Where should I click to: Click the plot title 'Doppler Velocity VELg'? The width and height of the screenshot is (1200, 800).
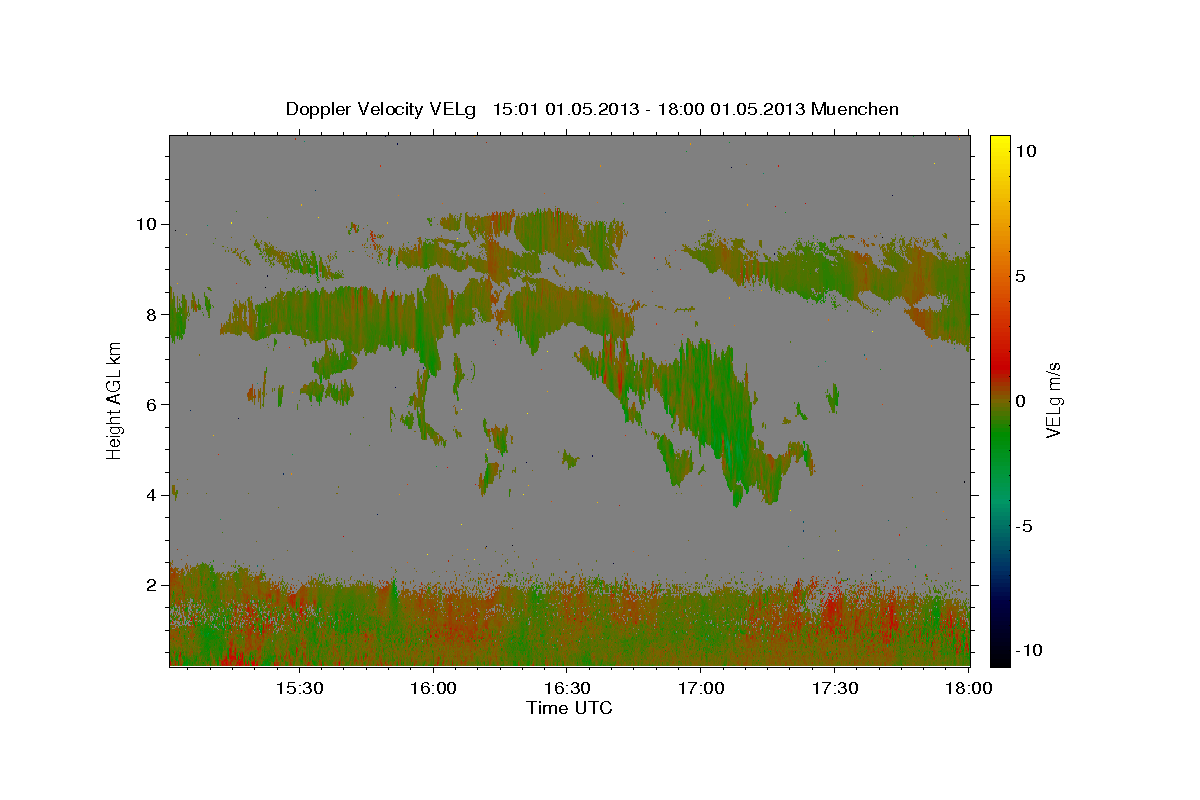(x=383, y=109)
